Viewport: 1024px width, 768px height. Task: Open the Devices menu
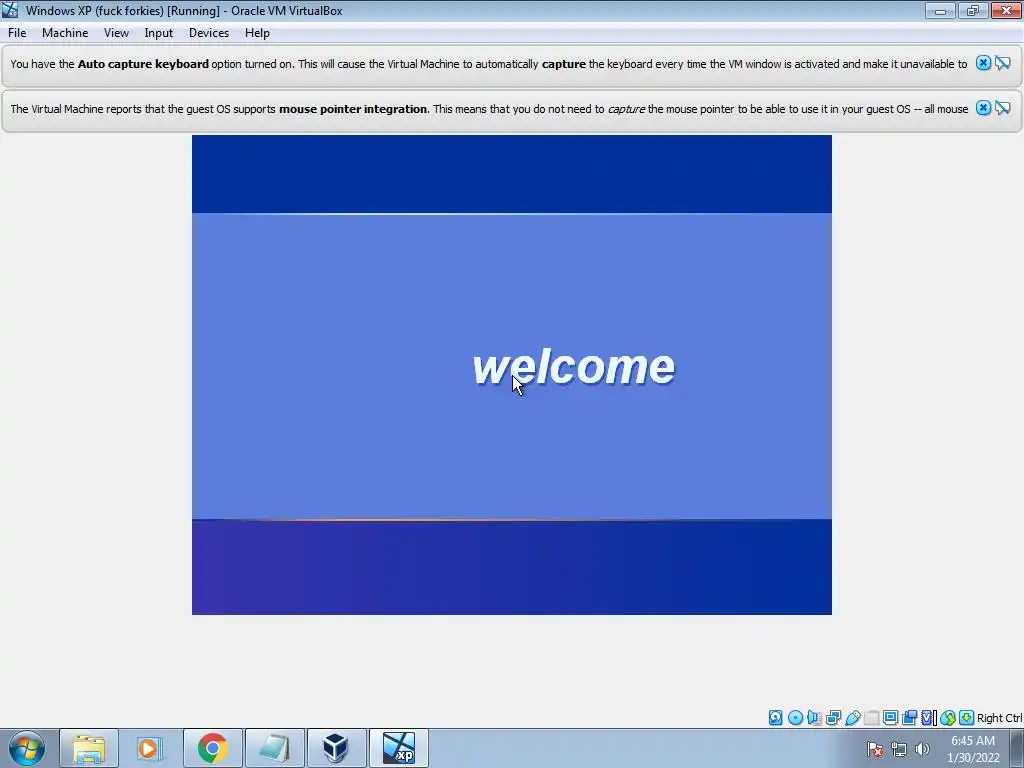click(x=209, y=33)
